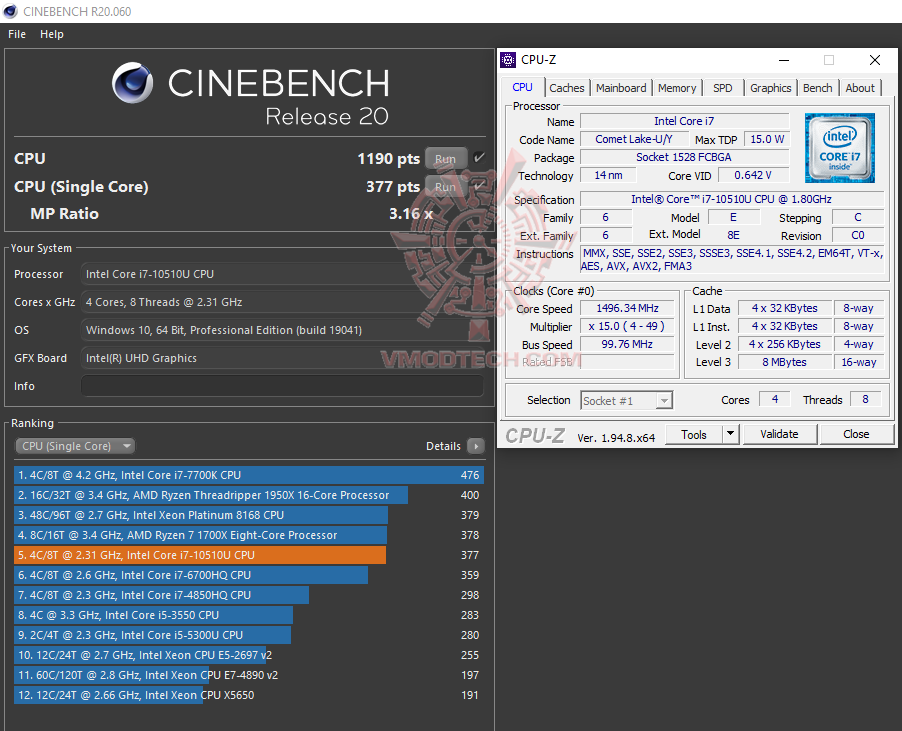Switch to the Memory tab
The image size is (902, 731).
click(677, 88)
